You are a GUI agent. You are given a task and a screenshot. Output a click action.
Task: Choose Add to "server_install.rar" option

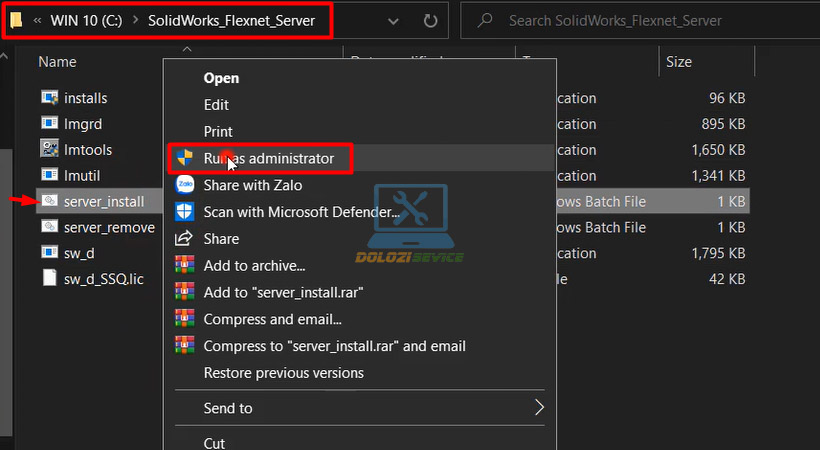(x=282, y=292)
